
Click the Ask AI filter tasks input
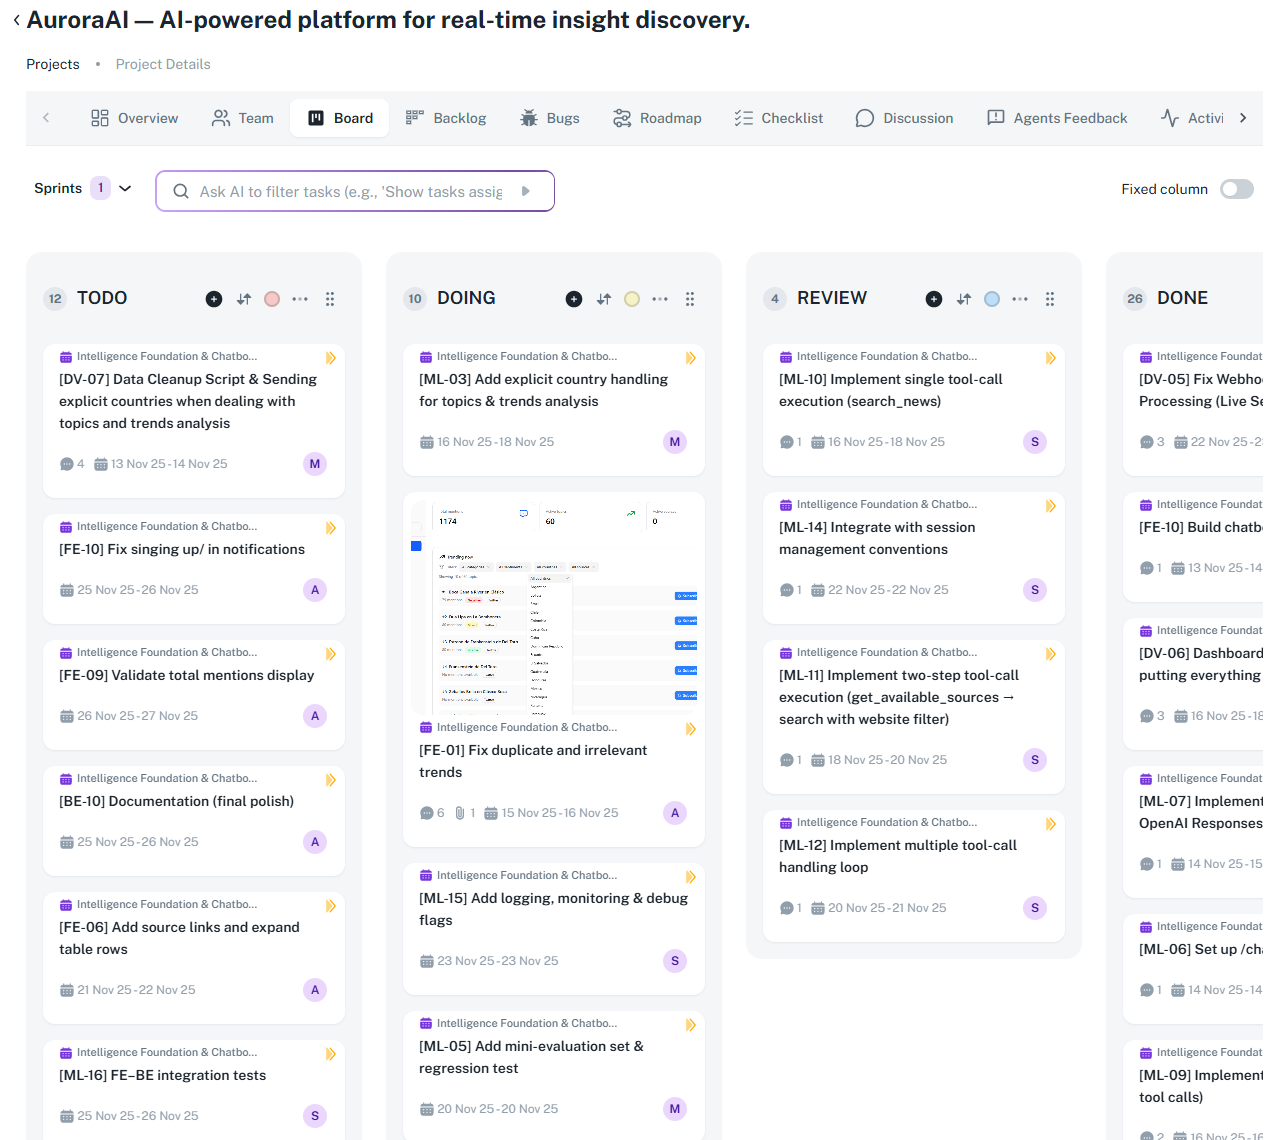[x=350, y=191]
